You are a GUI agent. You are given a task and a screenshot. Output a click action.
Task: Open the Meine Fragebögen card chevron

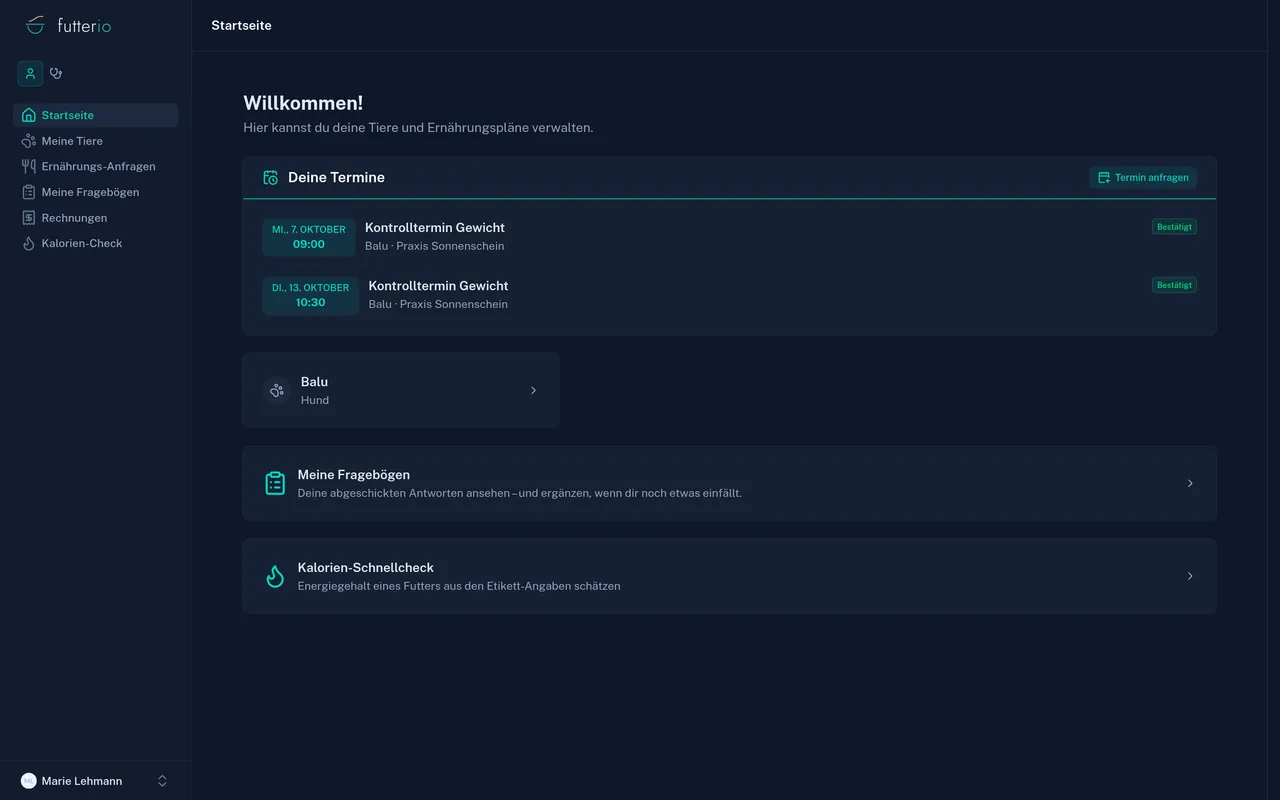click(1190, 483)
